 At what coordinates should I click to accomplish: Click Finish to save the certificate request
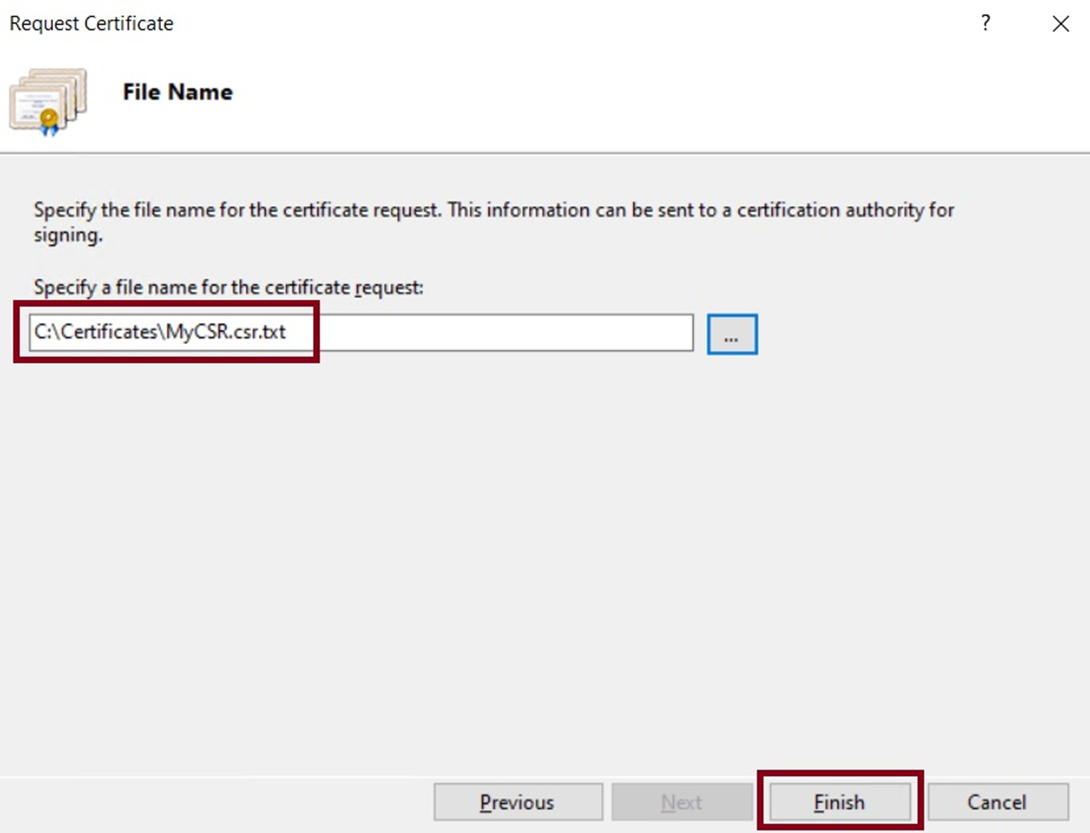coord(839,802)
